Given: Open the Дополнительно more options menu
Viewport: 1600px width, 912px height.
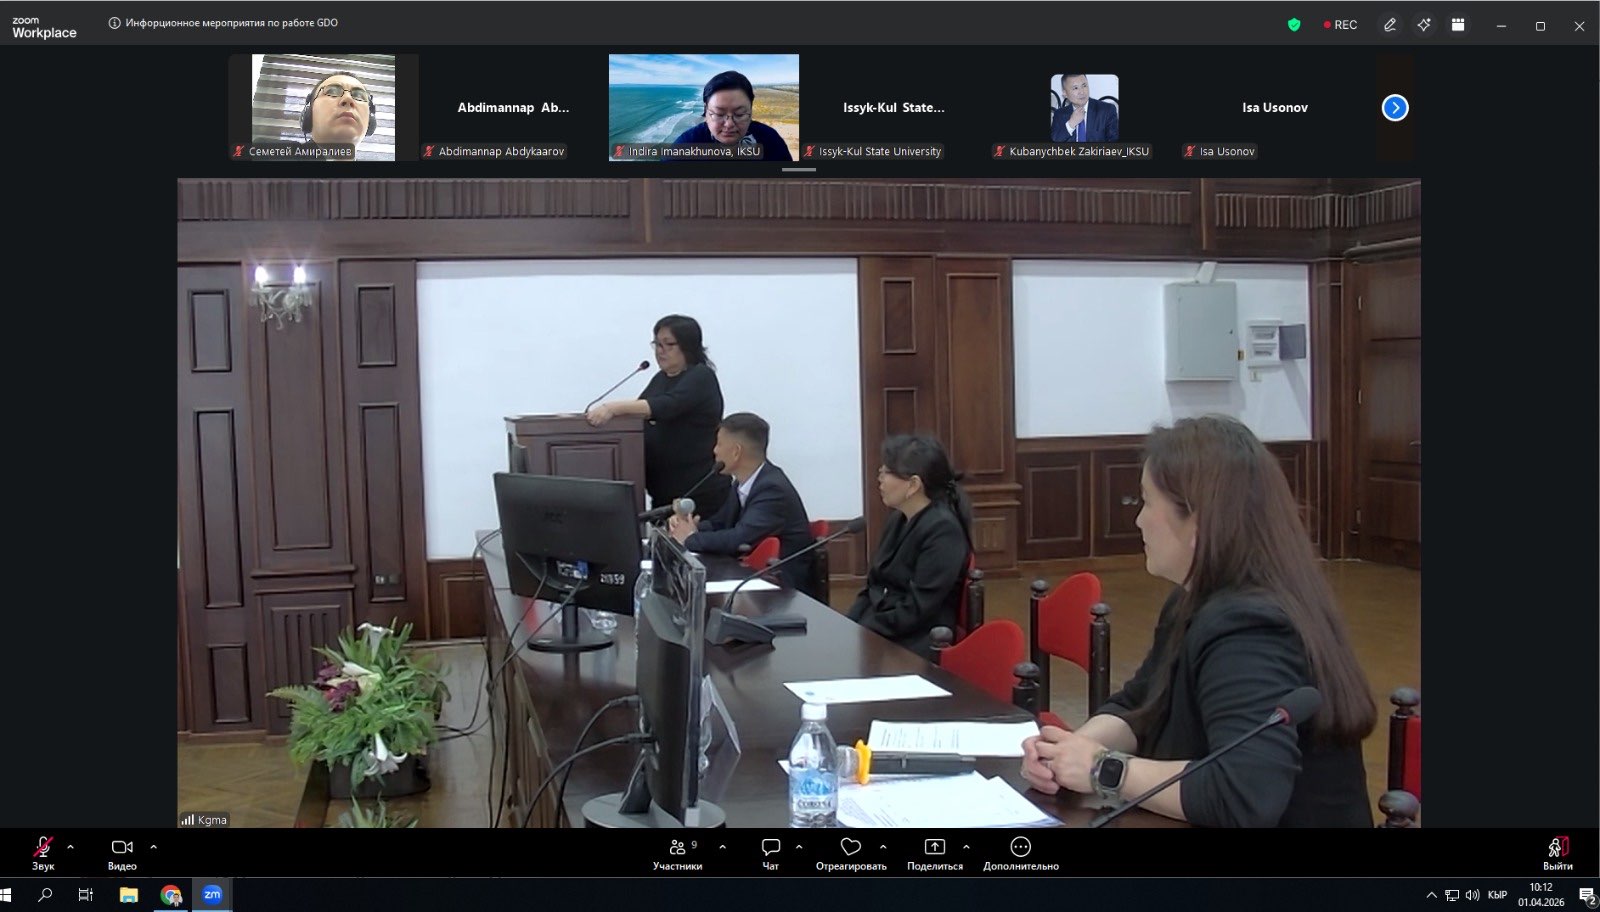Looking at the screenshot, I should pos(1020,852).
